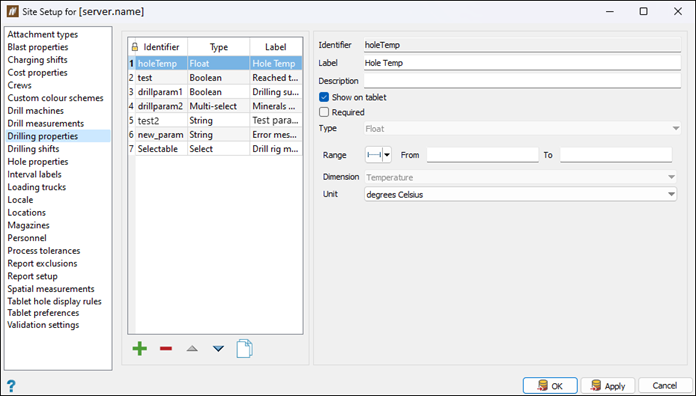Select the drillparam2 Multi-select row
The width and height of the screenshot is (696, 396).
point(215,106)
